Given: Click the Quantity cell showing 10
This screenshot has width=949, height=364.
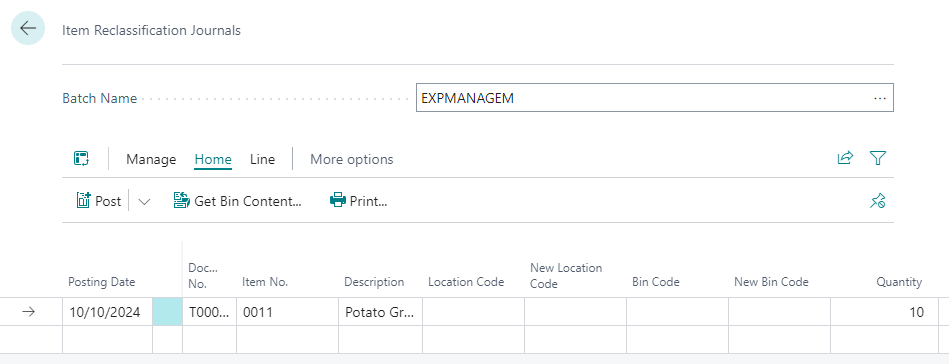Looking at the screenshot, I should pos(884,312).
